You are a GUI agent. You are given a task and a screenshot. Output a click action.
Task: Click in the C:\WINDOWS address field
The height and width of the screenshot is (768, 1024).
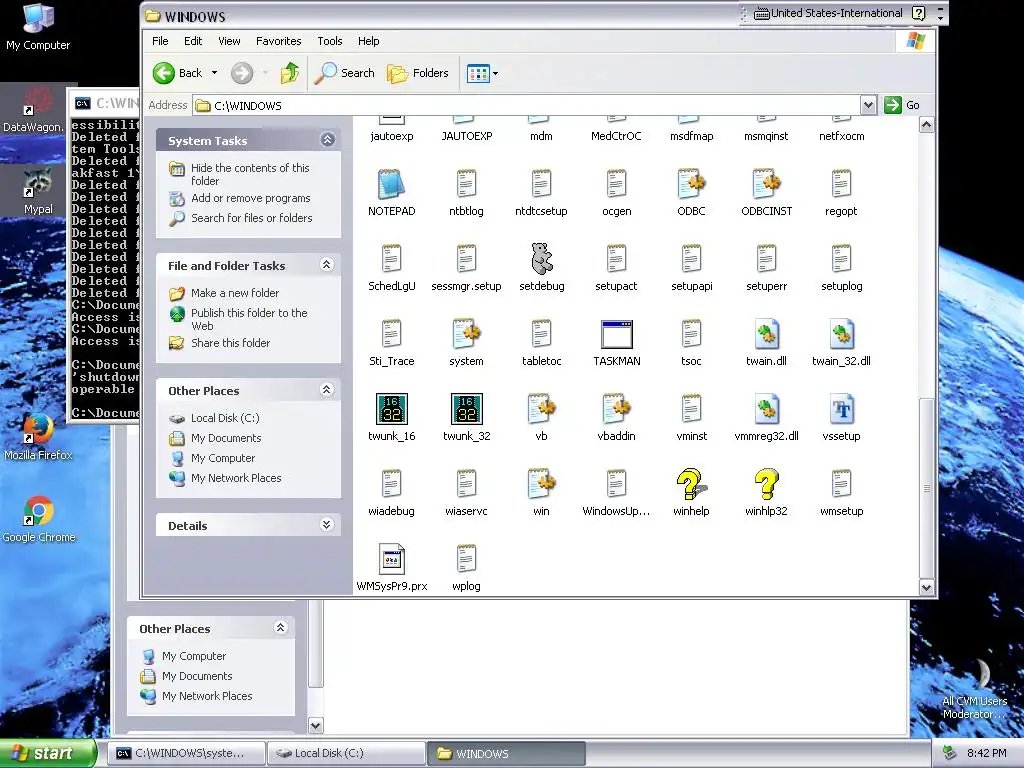coord(526,105)
